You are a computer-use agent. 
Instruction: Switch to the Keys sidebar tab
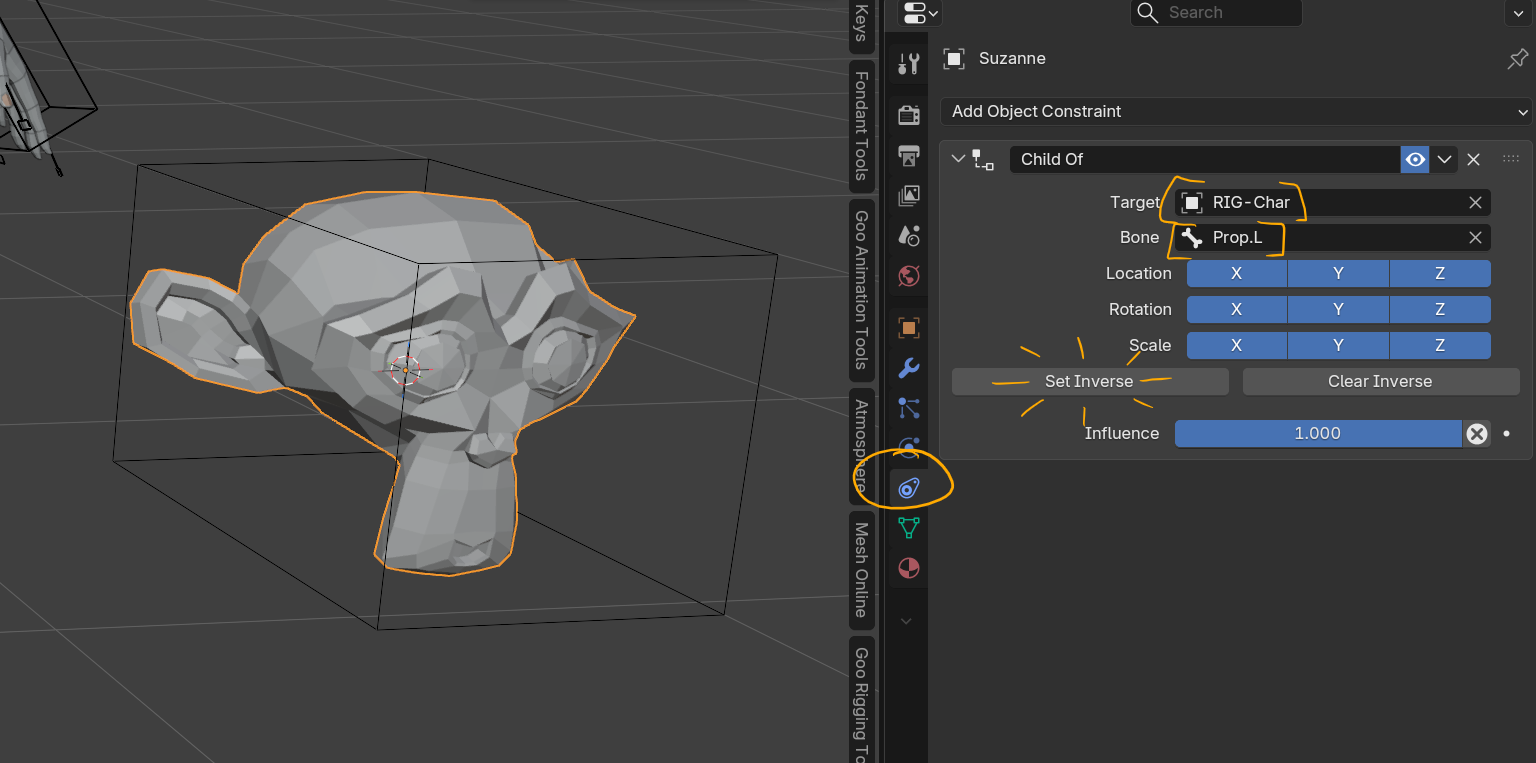(x=861, y=24)
